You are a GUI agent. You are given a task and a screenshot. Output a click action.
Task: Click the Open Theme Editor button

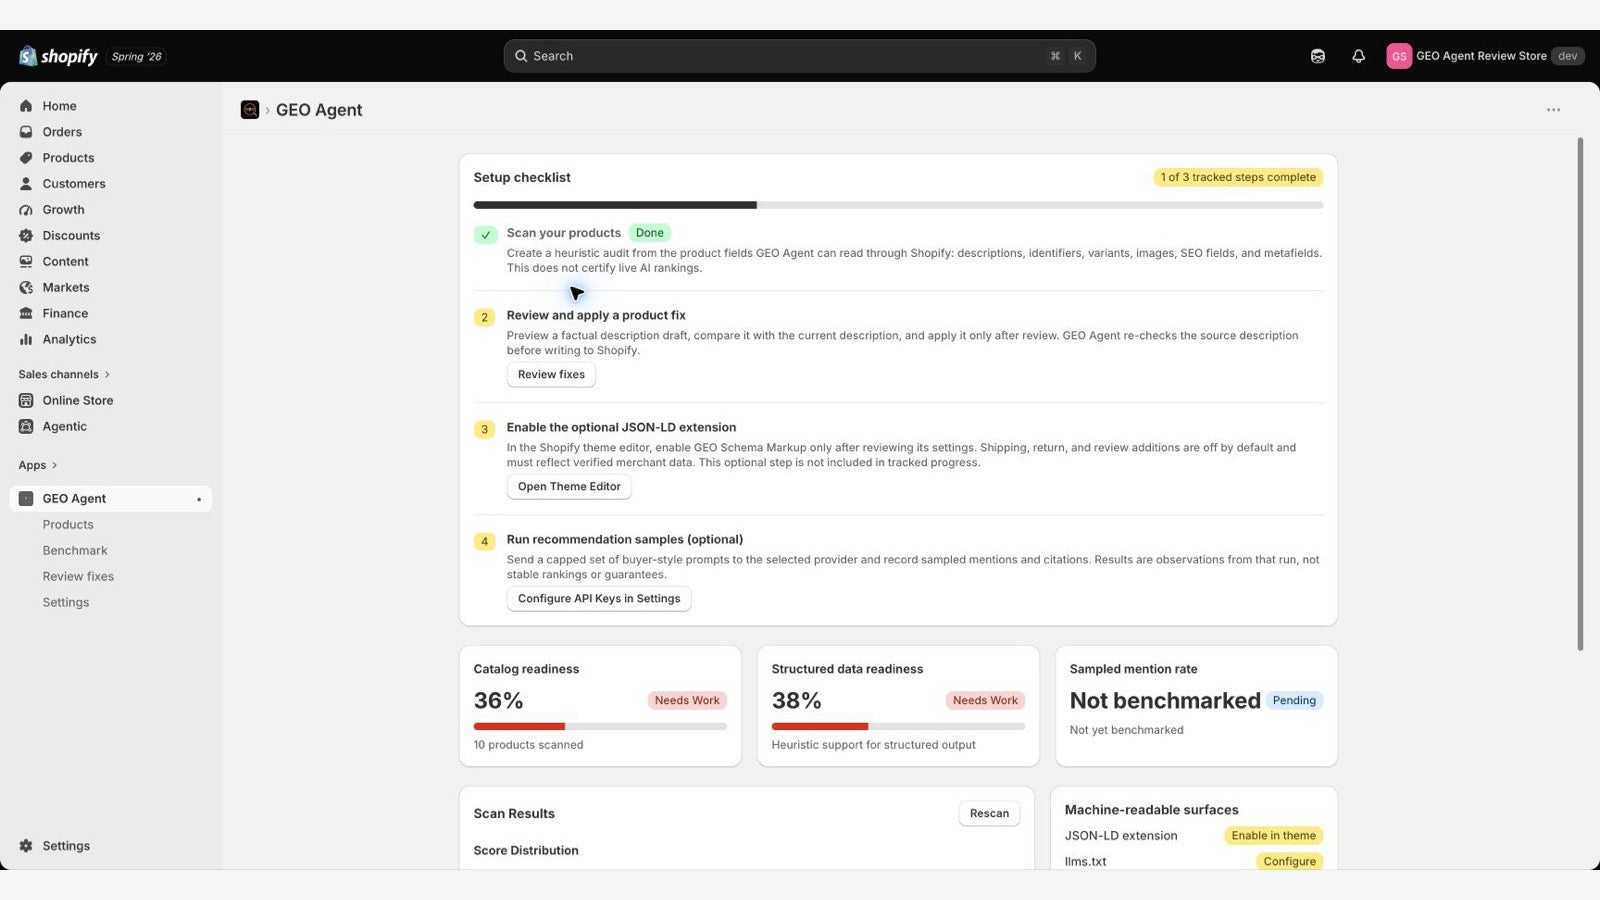[569, 487]
